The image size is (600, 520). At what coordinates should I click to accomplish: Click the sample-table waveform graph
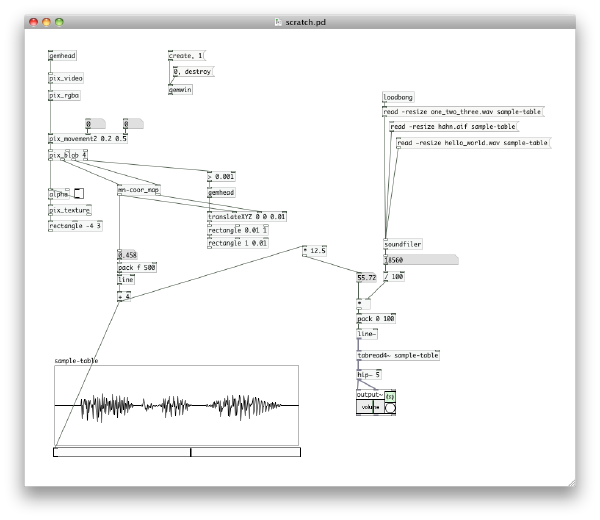176,405
